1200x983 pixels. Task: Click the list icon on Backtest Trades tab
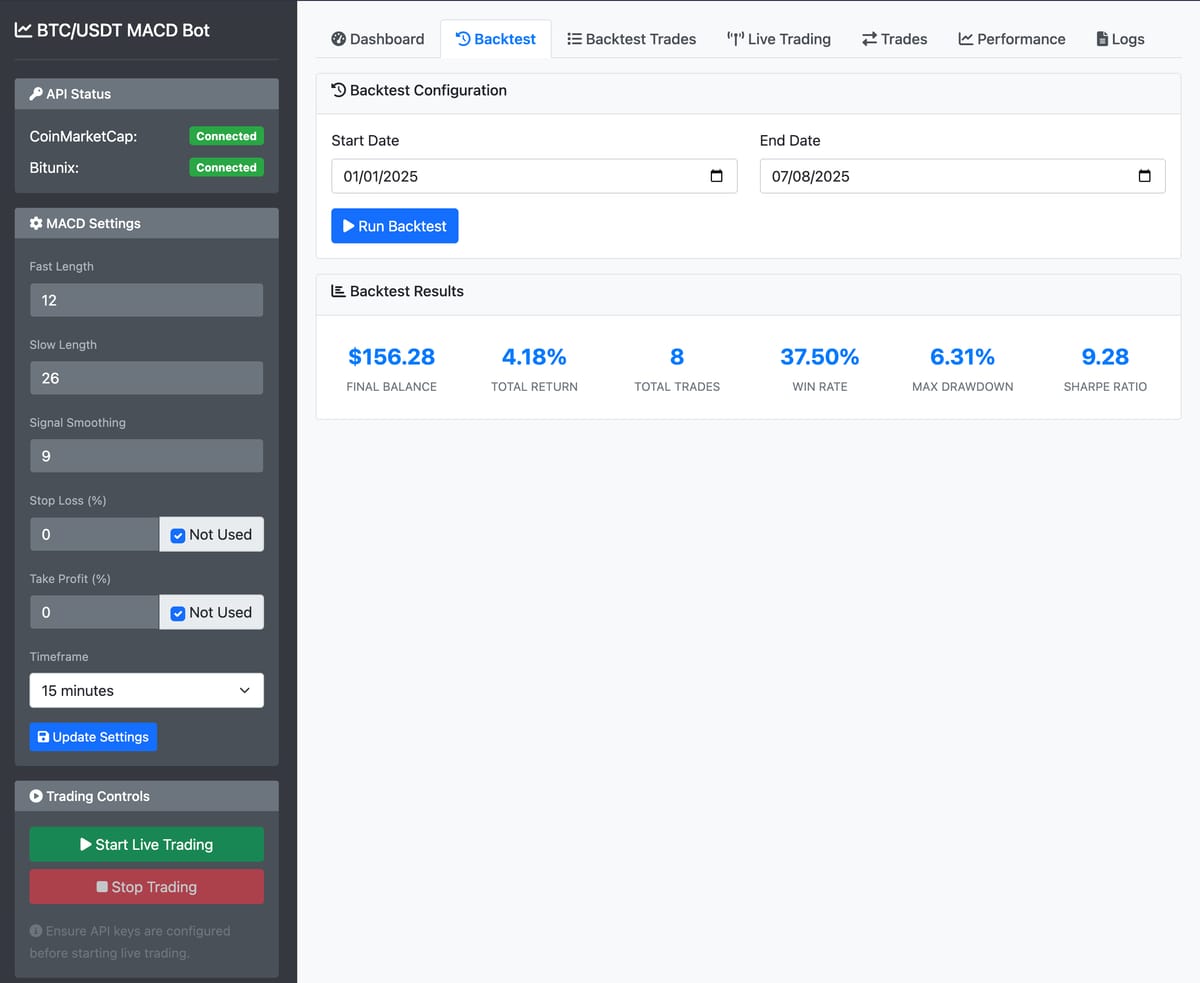[574, 39]
